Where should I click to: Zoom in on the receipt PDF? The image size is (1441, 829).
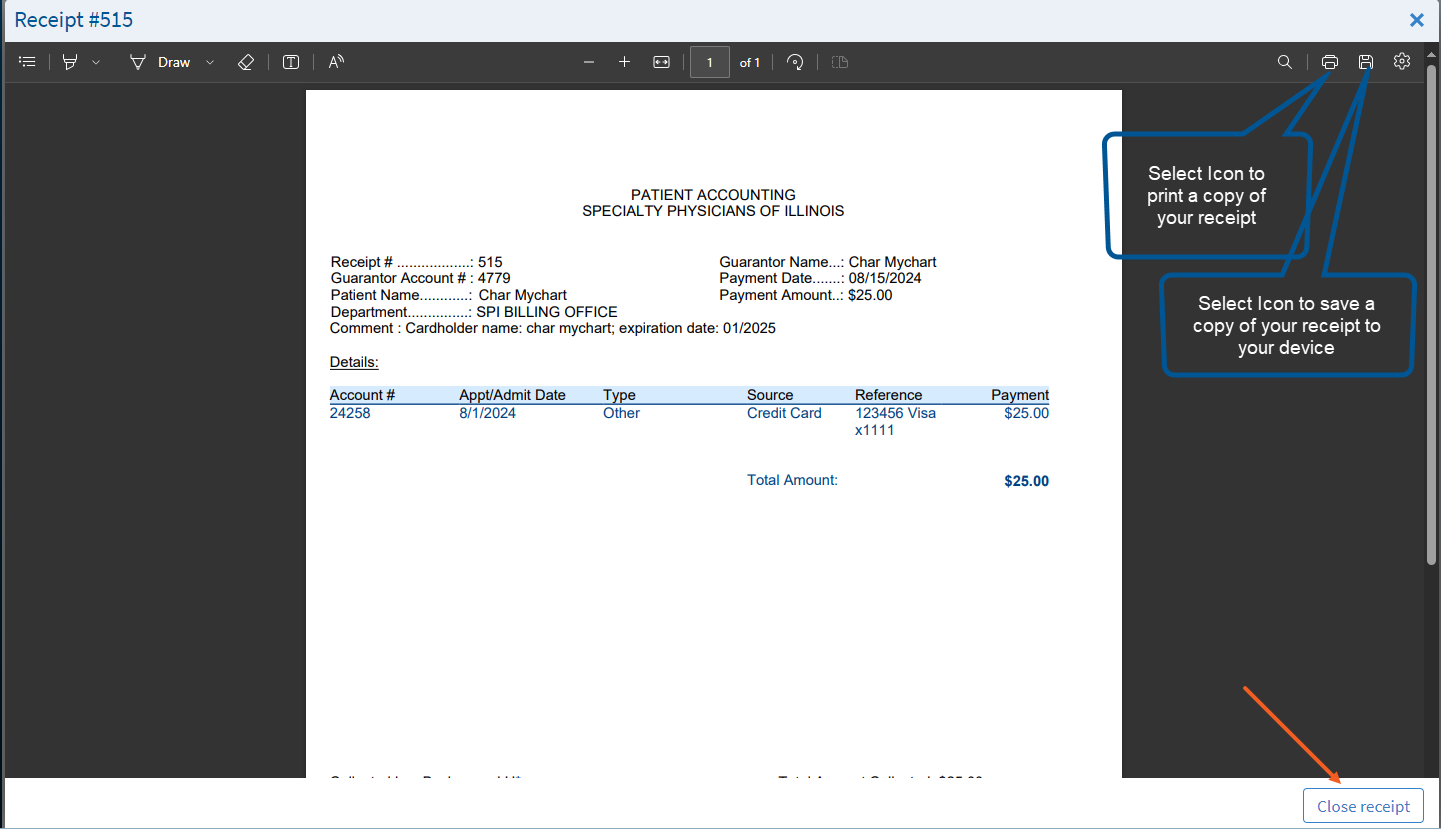pos(624,62)
